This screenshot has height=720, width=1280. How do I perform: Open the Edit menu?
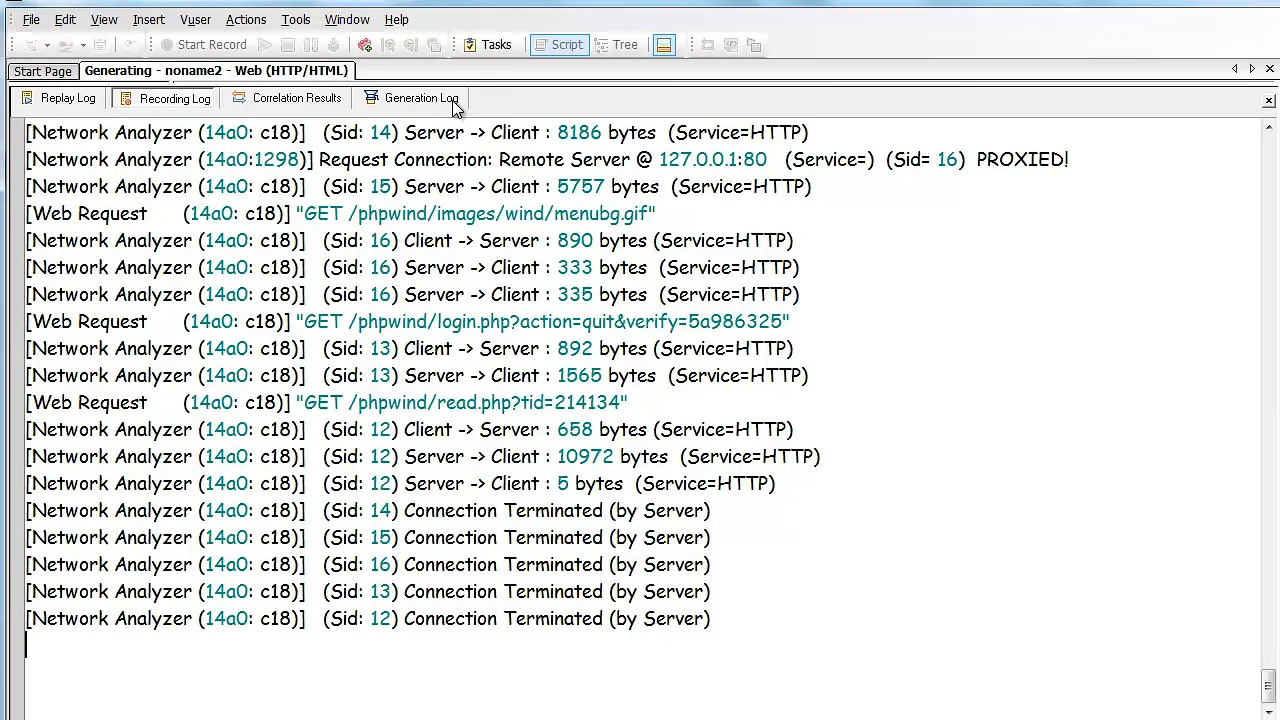click(x=65, y=19)
